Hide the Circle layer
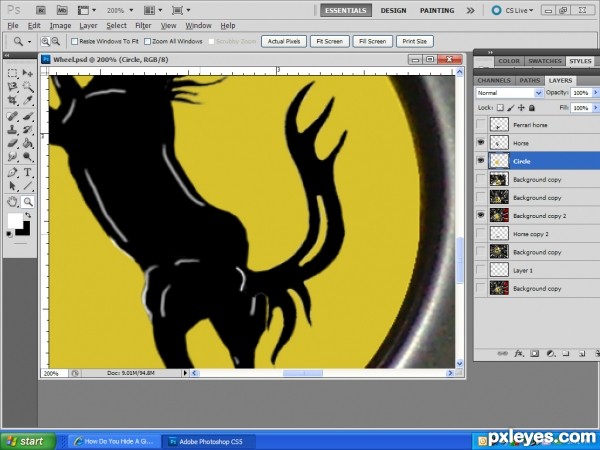Screen dimensions: 600x450 click(x=481, y=161)
